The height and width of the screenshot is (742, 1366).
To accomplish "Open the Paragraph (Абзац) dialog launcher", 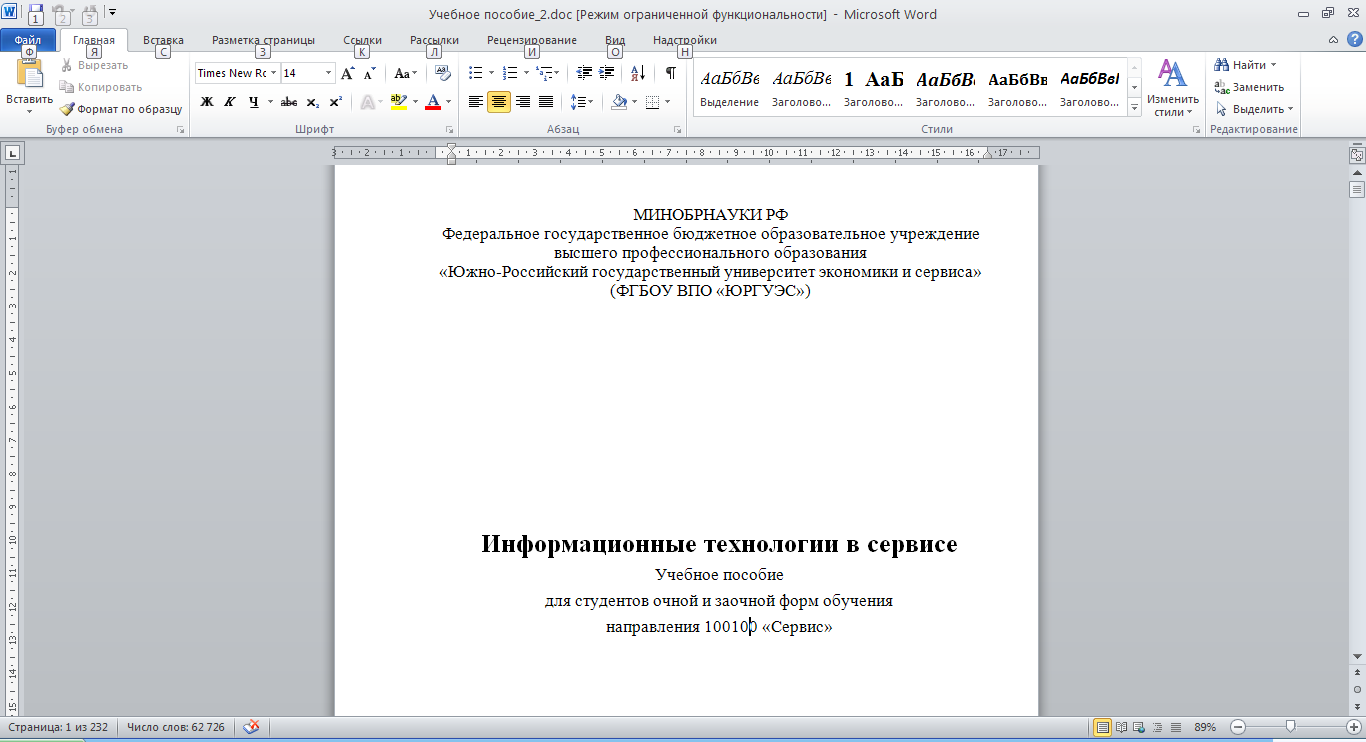I will 677,130.
